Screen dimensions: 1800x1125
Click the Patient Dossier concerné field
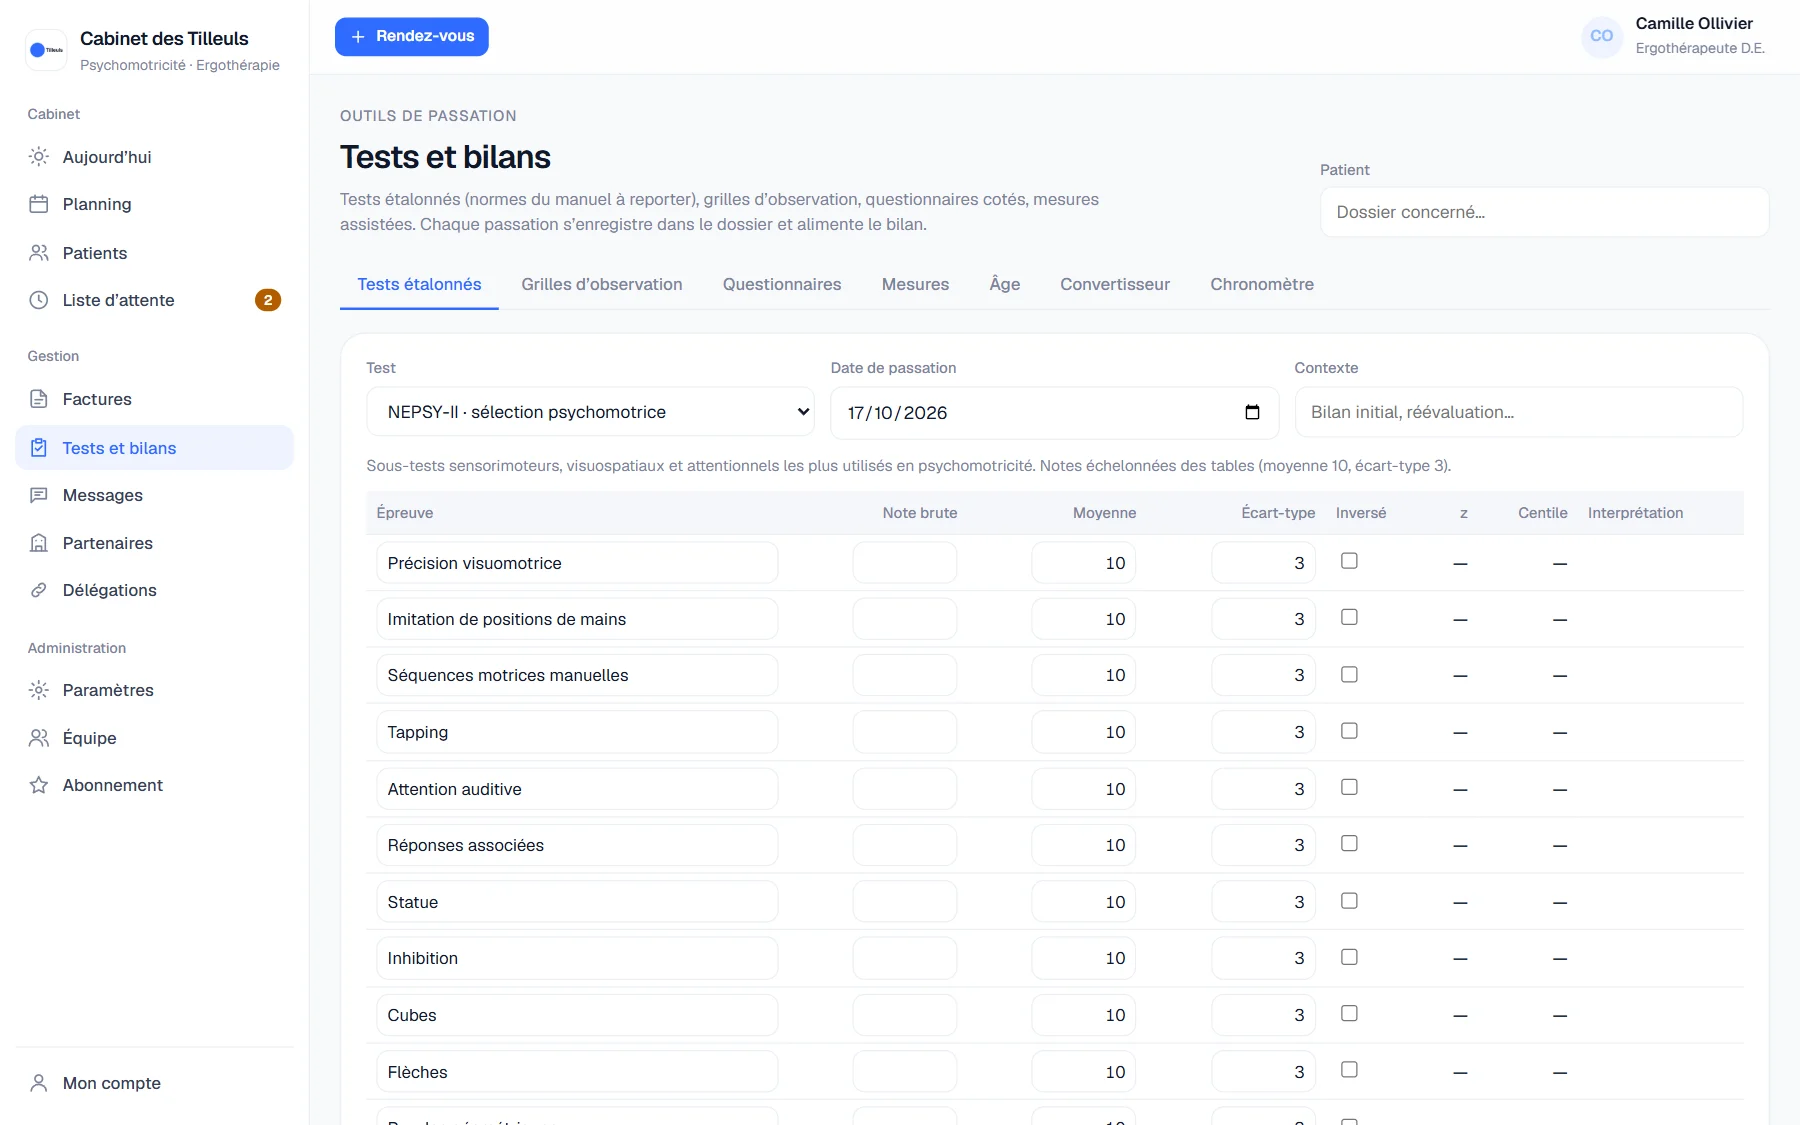1544,212
